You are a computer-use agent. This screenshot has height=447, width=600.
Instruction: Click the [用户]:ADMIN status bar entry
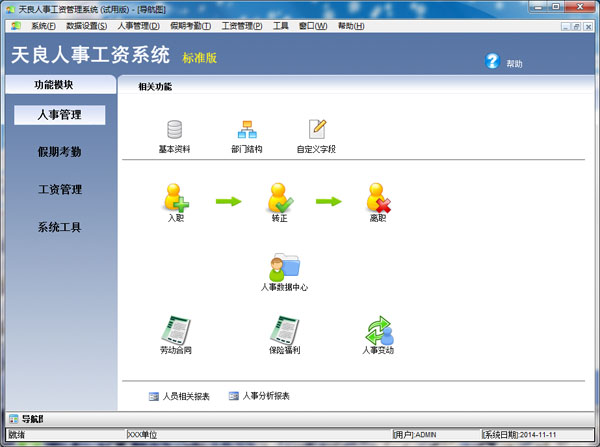(x=415, y=435)
